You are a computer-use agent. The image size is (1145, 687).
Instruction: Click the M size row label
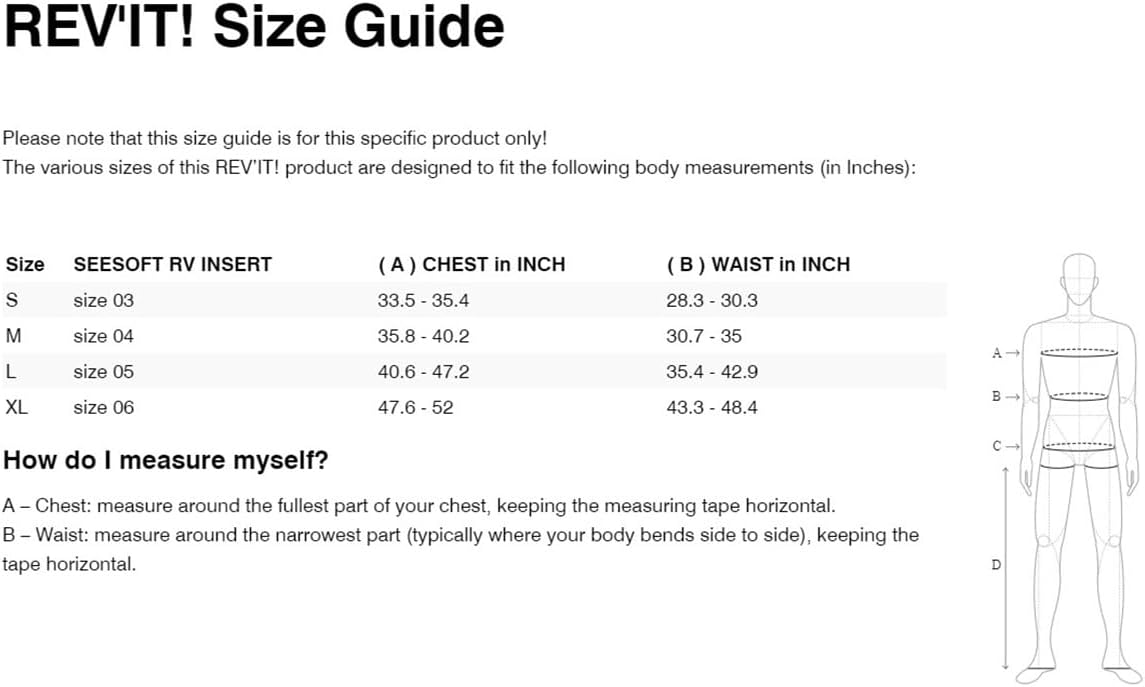(14, 336)
